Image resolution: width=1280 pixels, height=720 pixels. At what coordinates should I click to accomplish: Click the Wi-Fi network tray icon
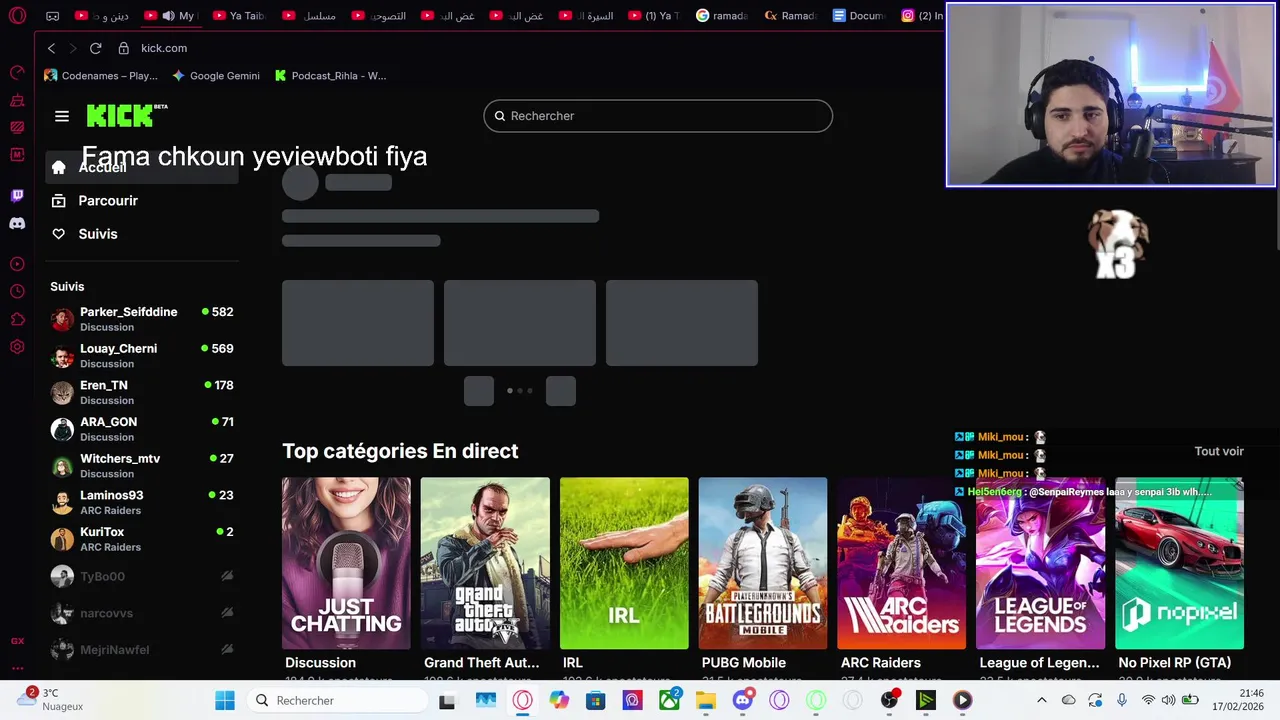(x=1148, y=700)
